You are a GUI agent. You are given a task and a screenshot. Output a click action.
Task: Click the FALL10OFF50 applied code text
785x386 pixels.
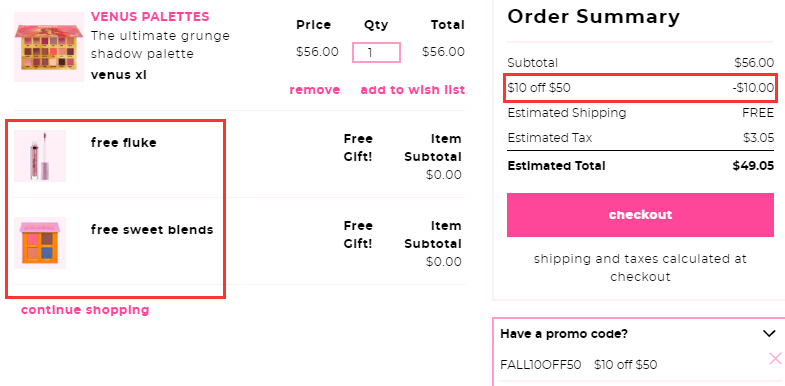click(541, 364)
